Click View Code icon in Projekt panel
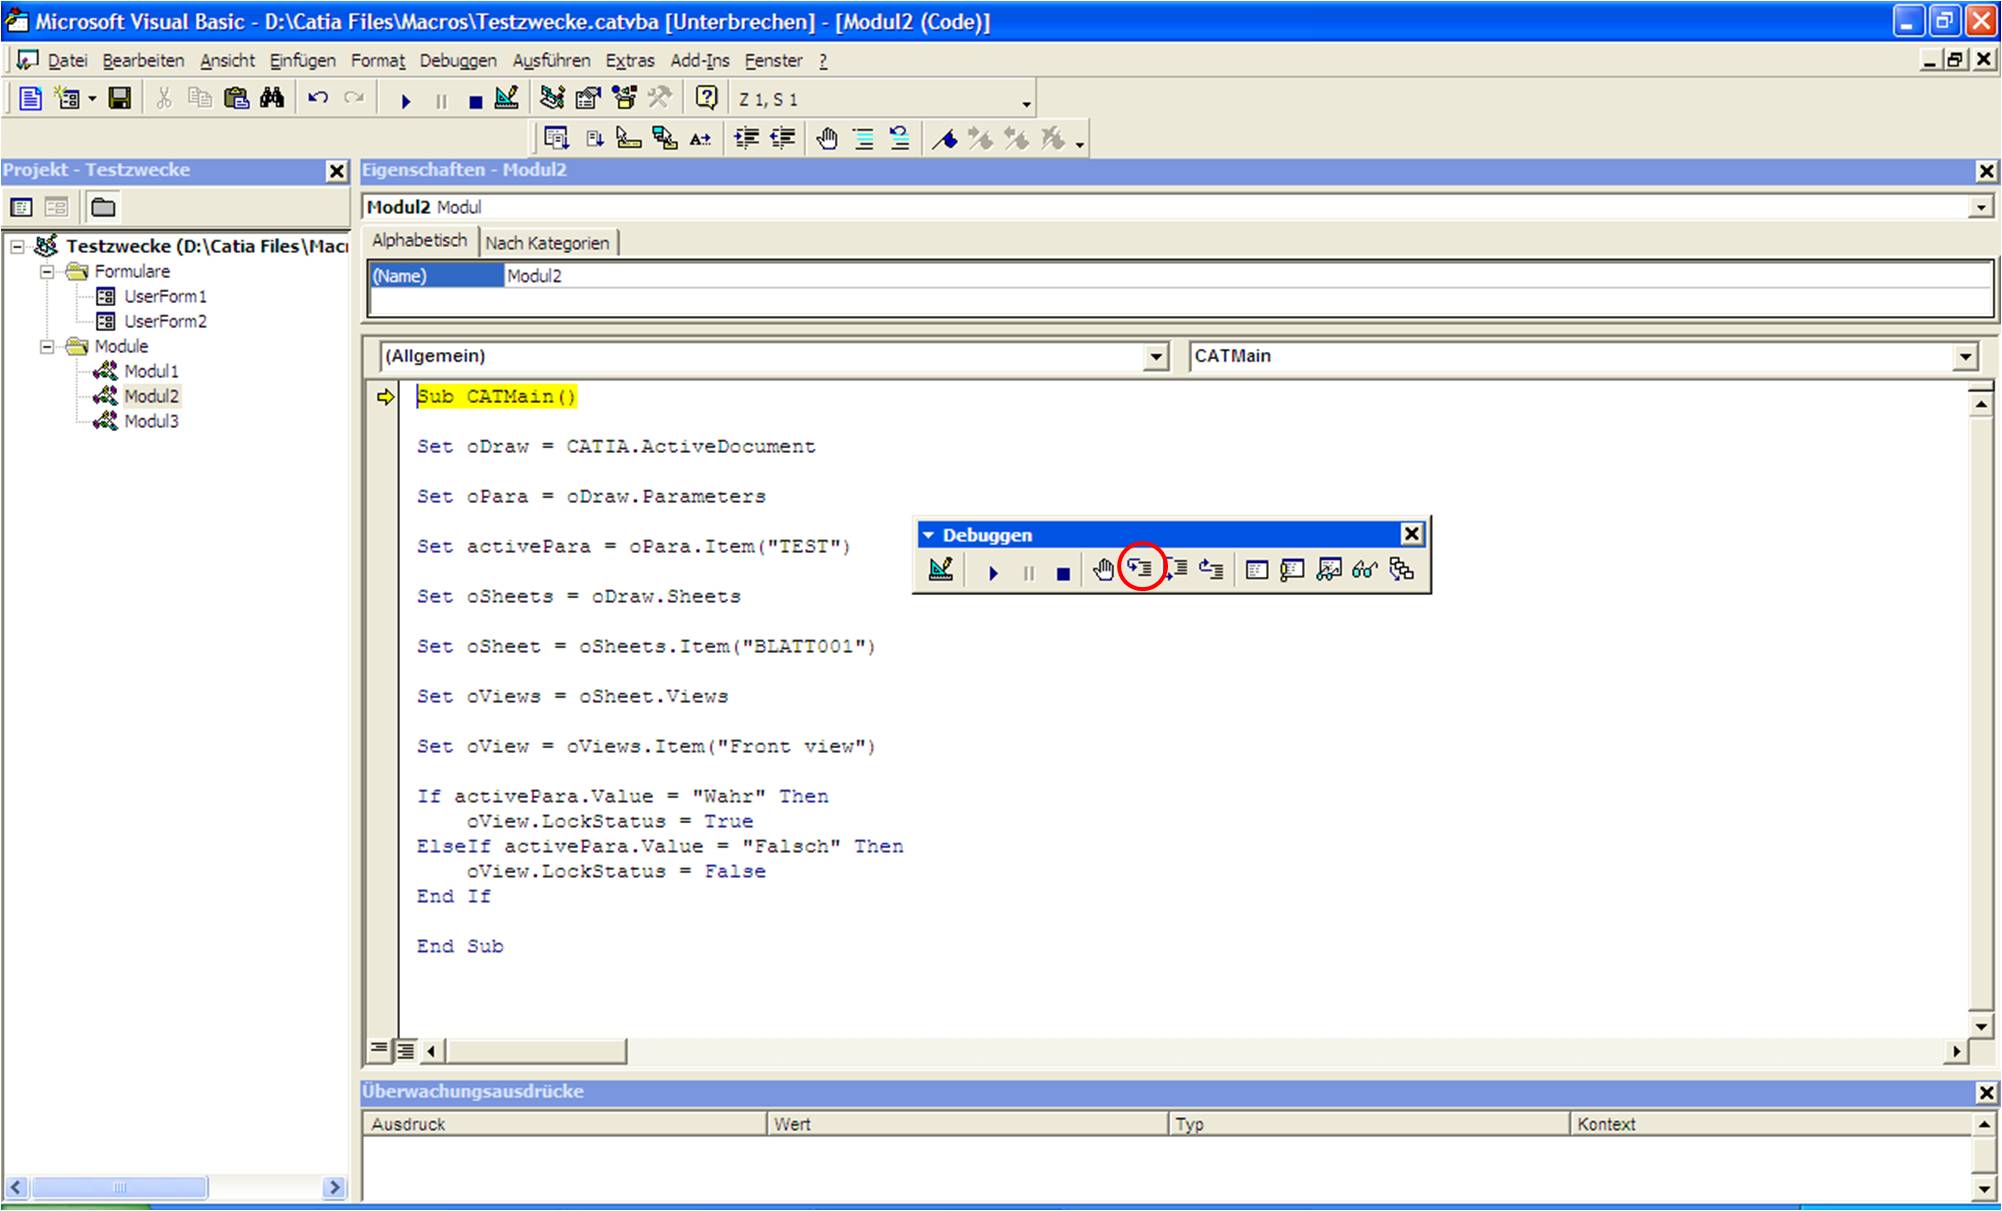The width and height of the screenshot is (2002, 1211). pyautogui.click(x=21, y=207)
